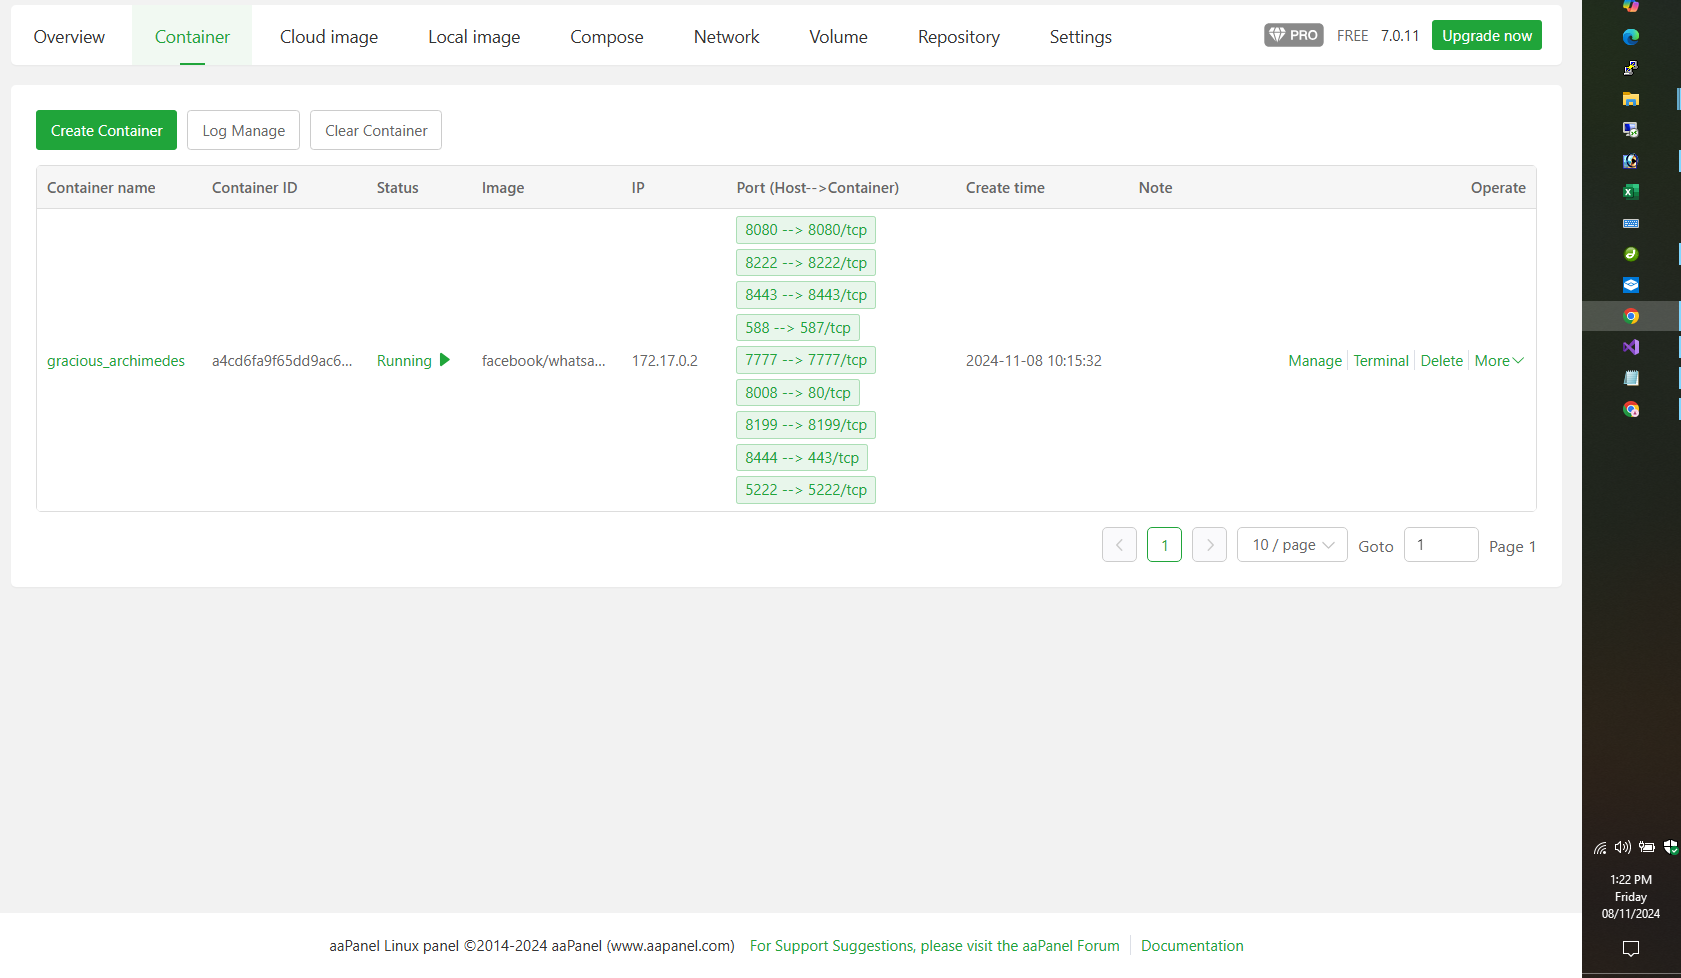1681x978 pixels.
Task: Click the Create Container button
Action: pyautogui.click(x=106, y=130)
